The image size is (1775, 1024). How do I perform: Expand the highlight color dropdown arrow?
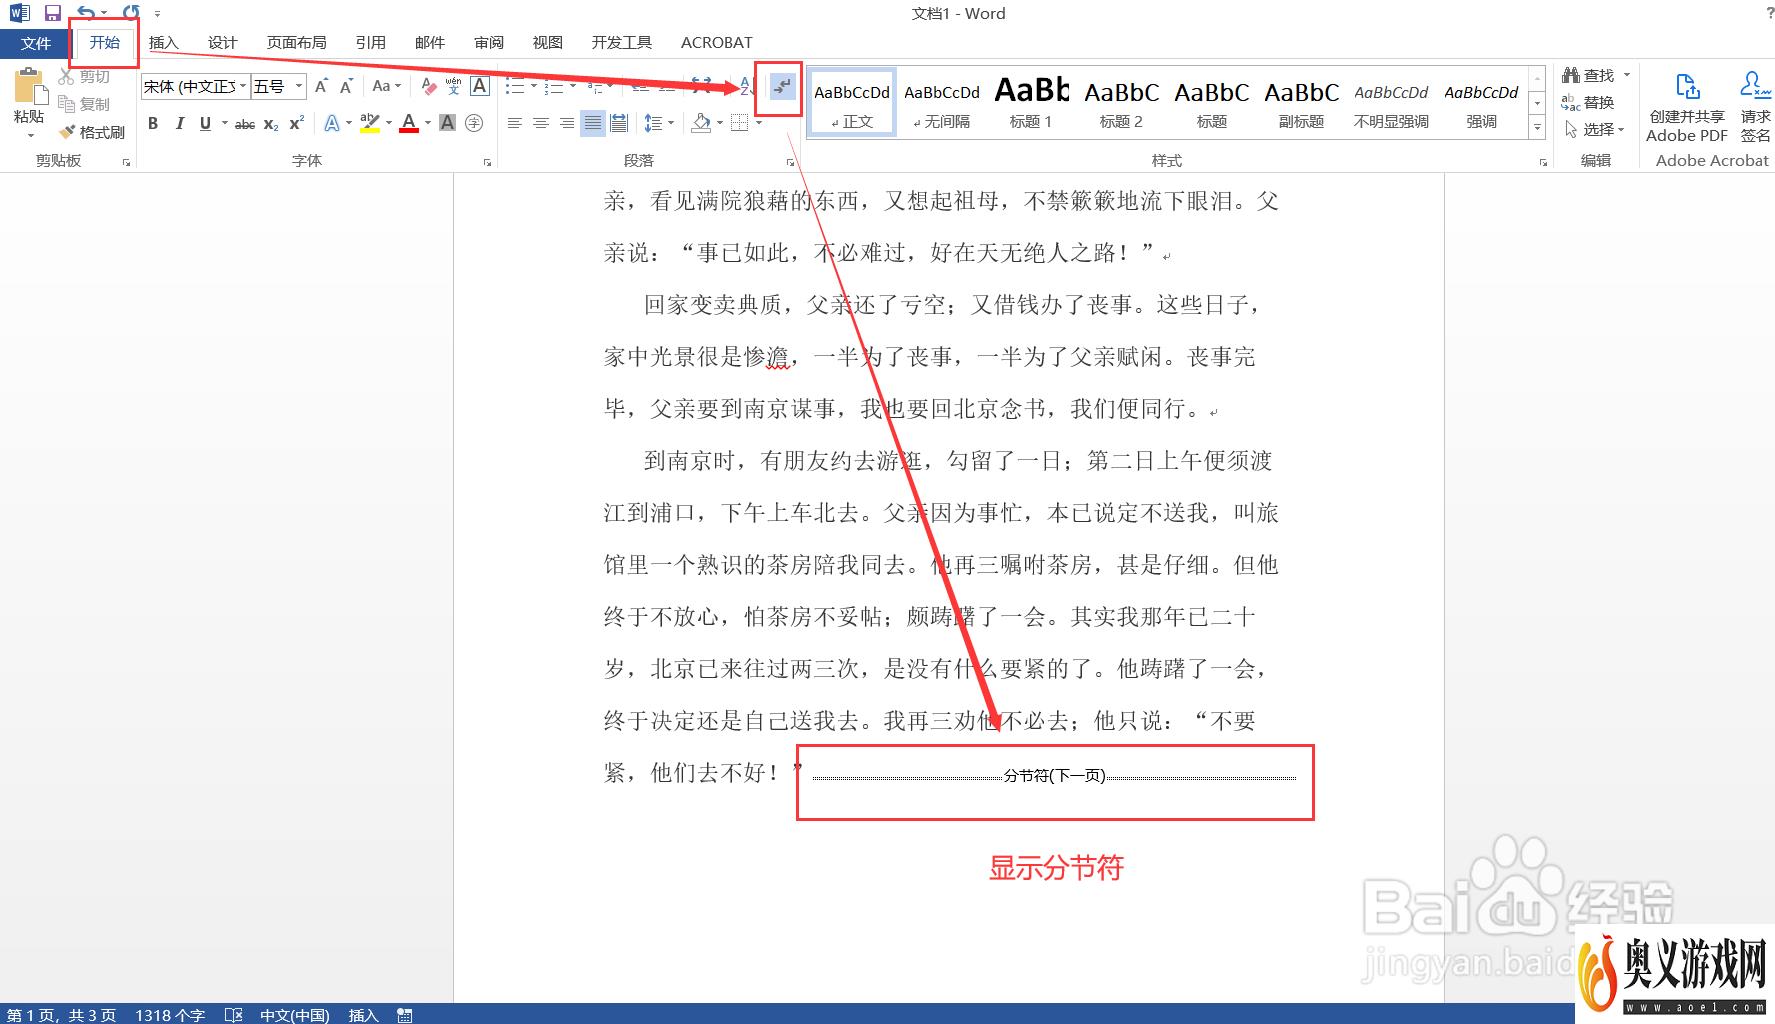388,124
